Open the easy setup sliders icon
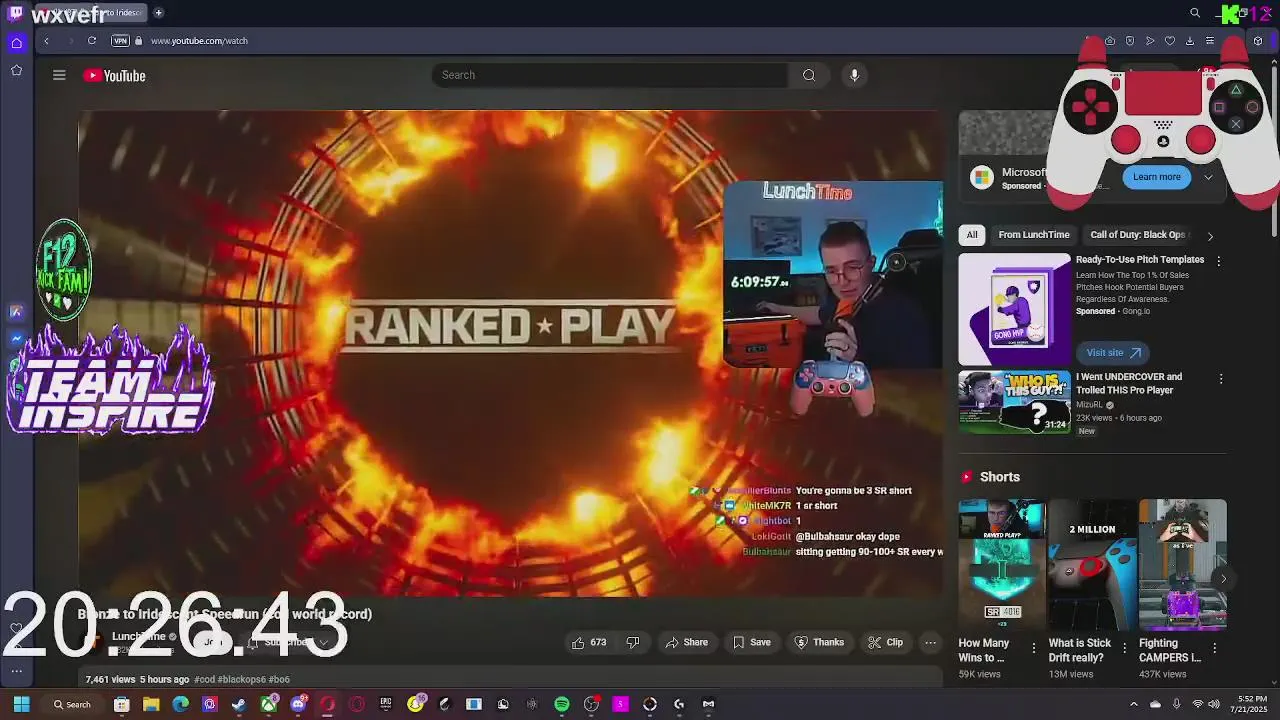Image resolution: width=1280 pixels, height=720 pixels. coord(1210,41)
